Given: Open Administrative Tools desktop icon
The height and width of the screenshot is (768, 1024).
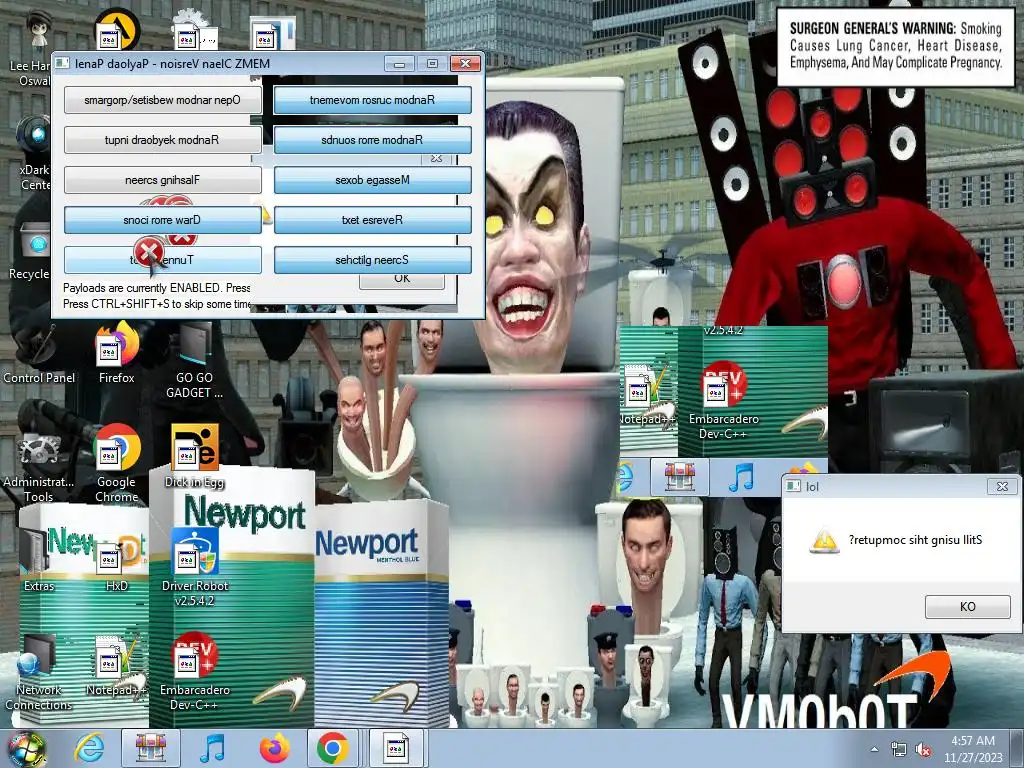Looking at the screenshot, I should coord(39,464).
